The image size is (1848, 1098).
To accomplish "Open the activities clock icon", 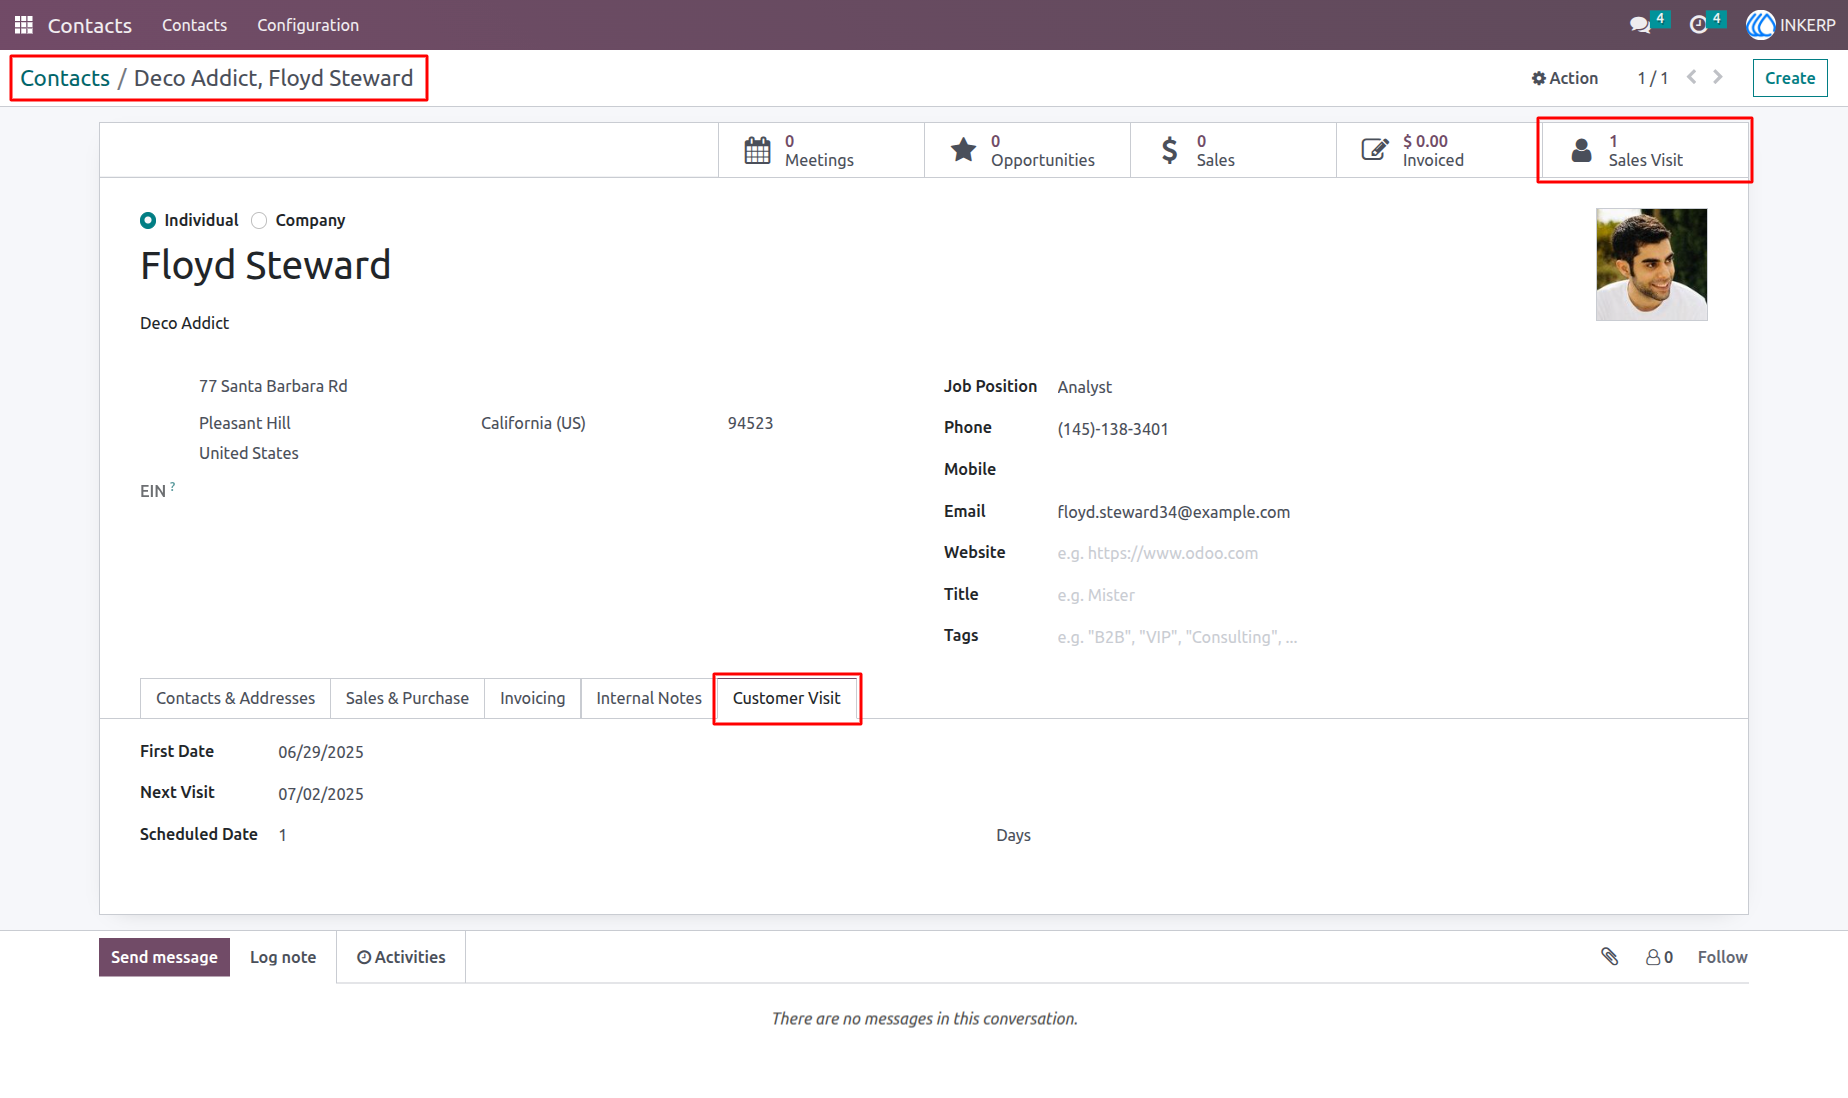I will tap(1698, 25).
